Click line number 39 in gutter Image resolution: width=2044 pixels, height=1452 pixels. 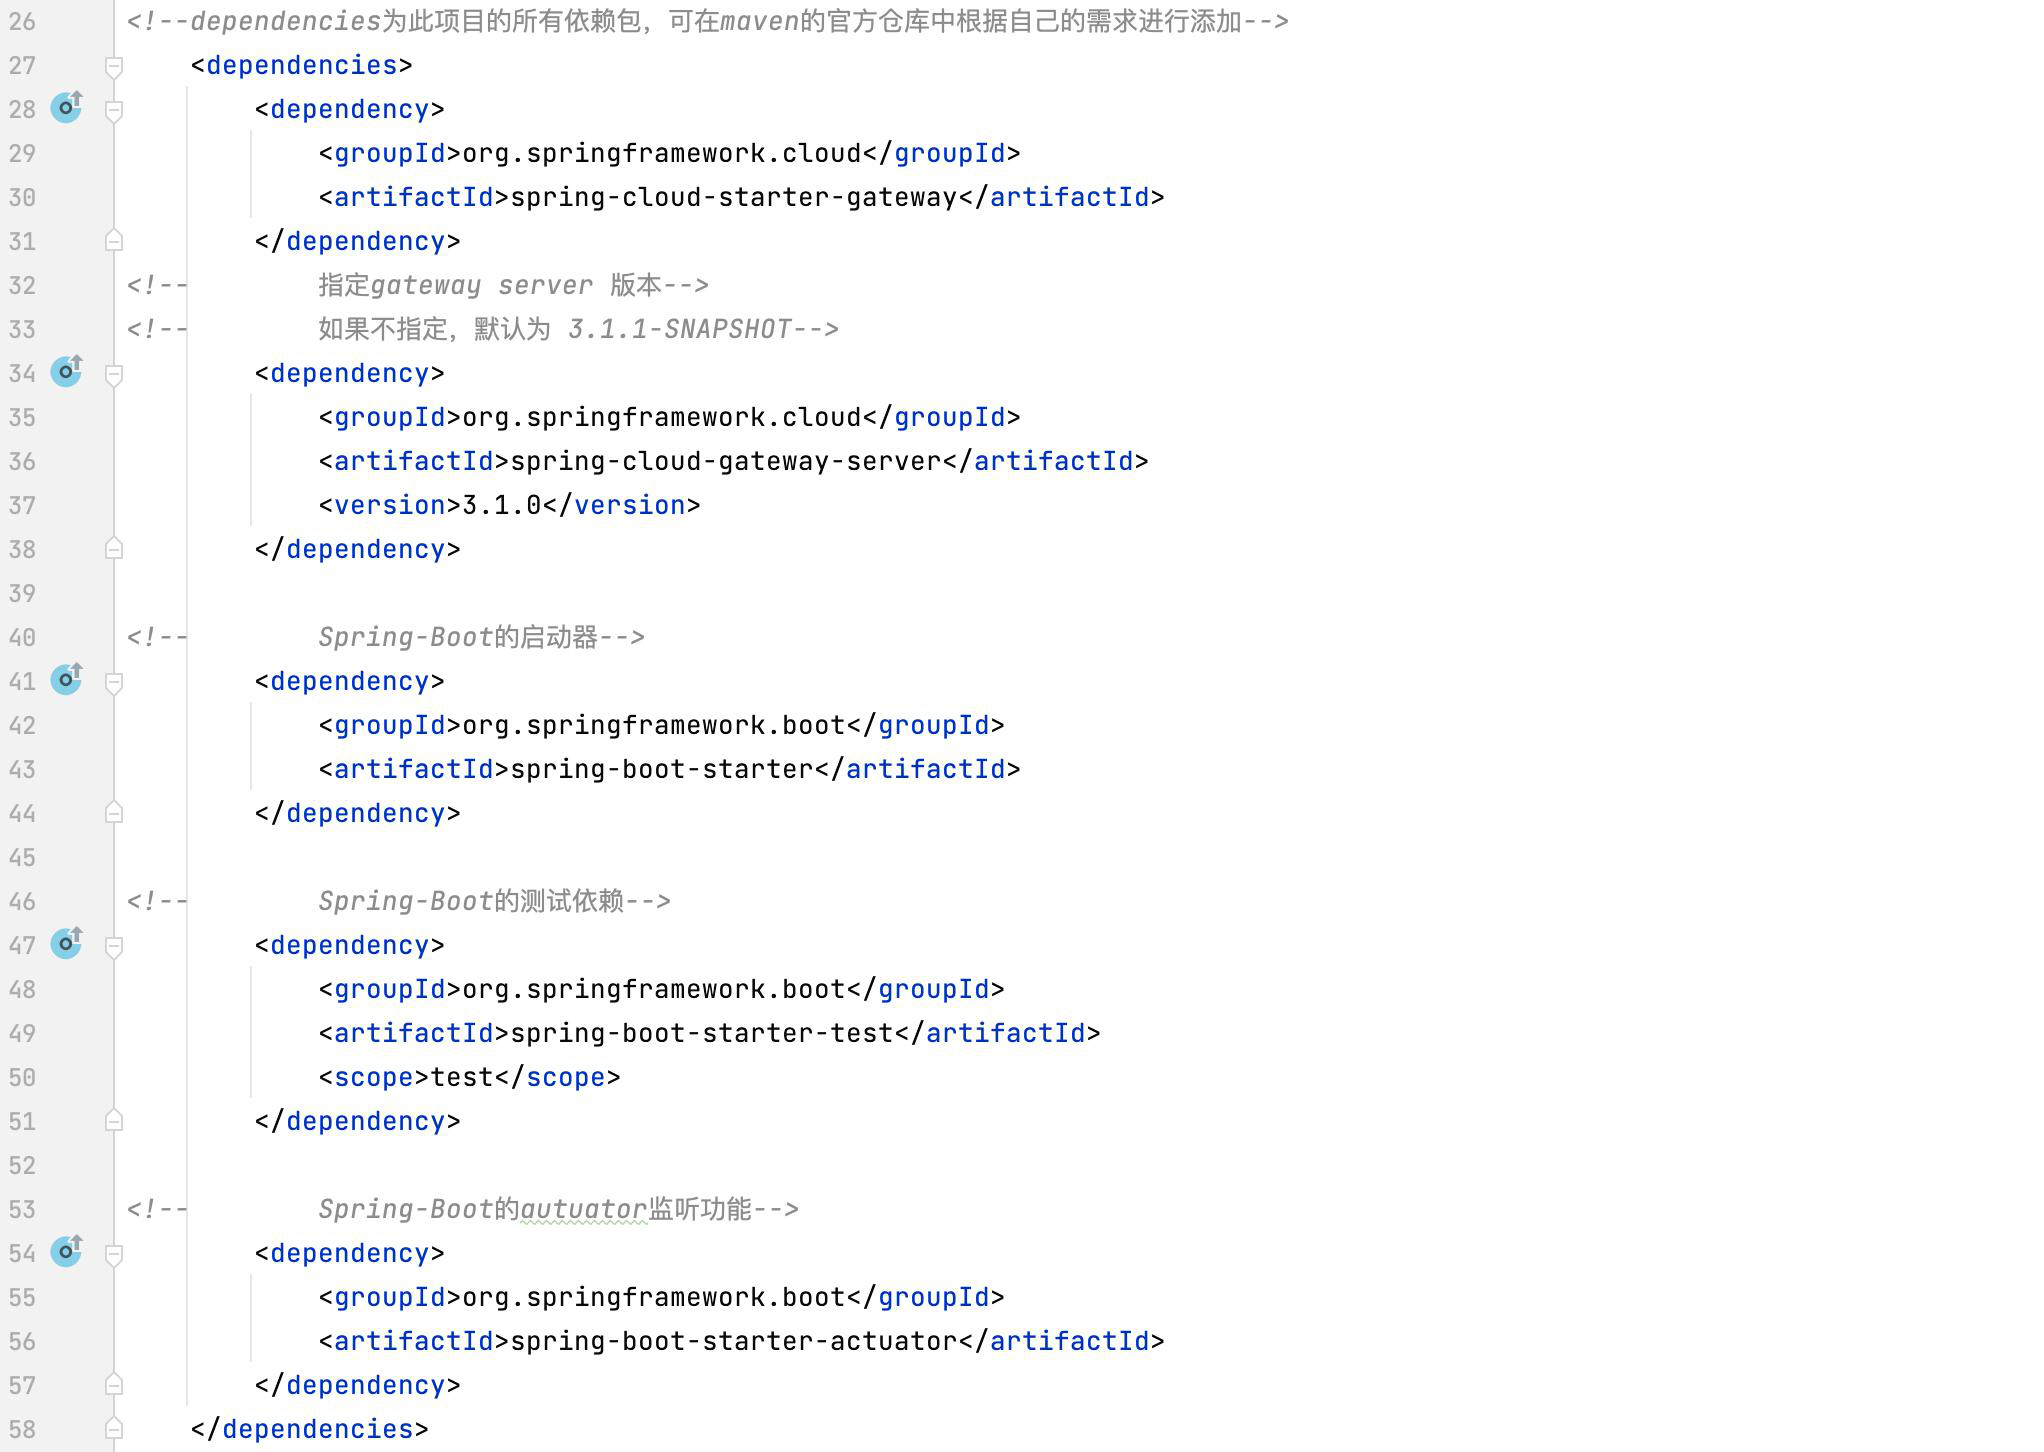click(x=22, y=593)
